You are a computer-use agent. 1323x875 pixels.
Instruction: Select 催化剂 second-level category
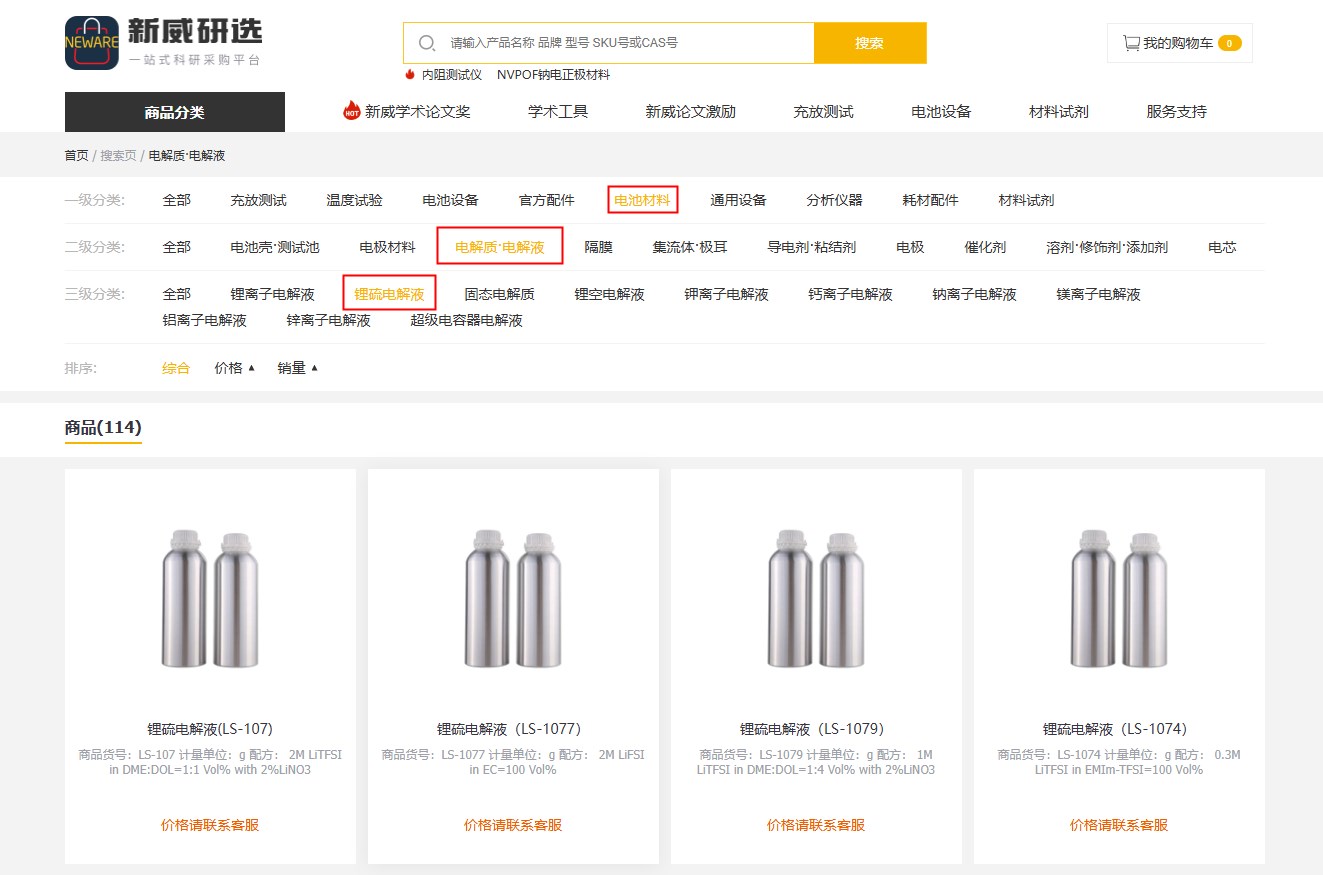click(x=985, y=247)
